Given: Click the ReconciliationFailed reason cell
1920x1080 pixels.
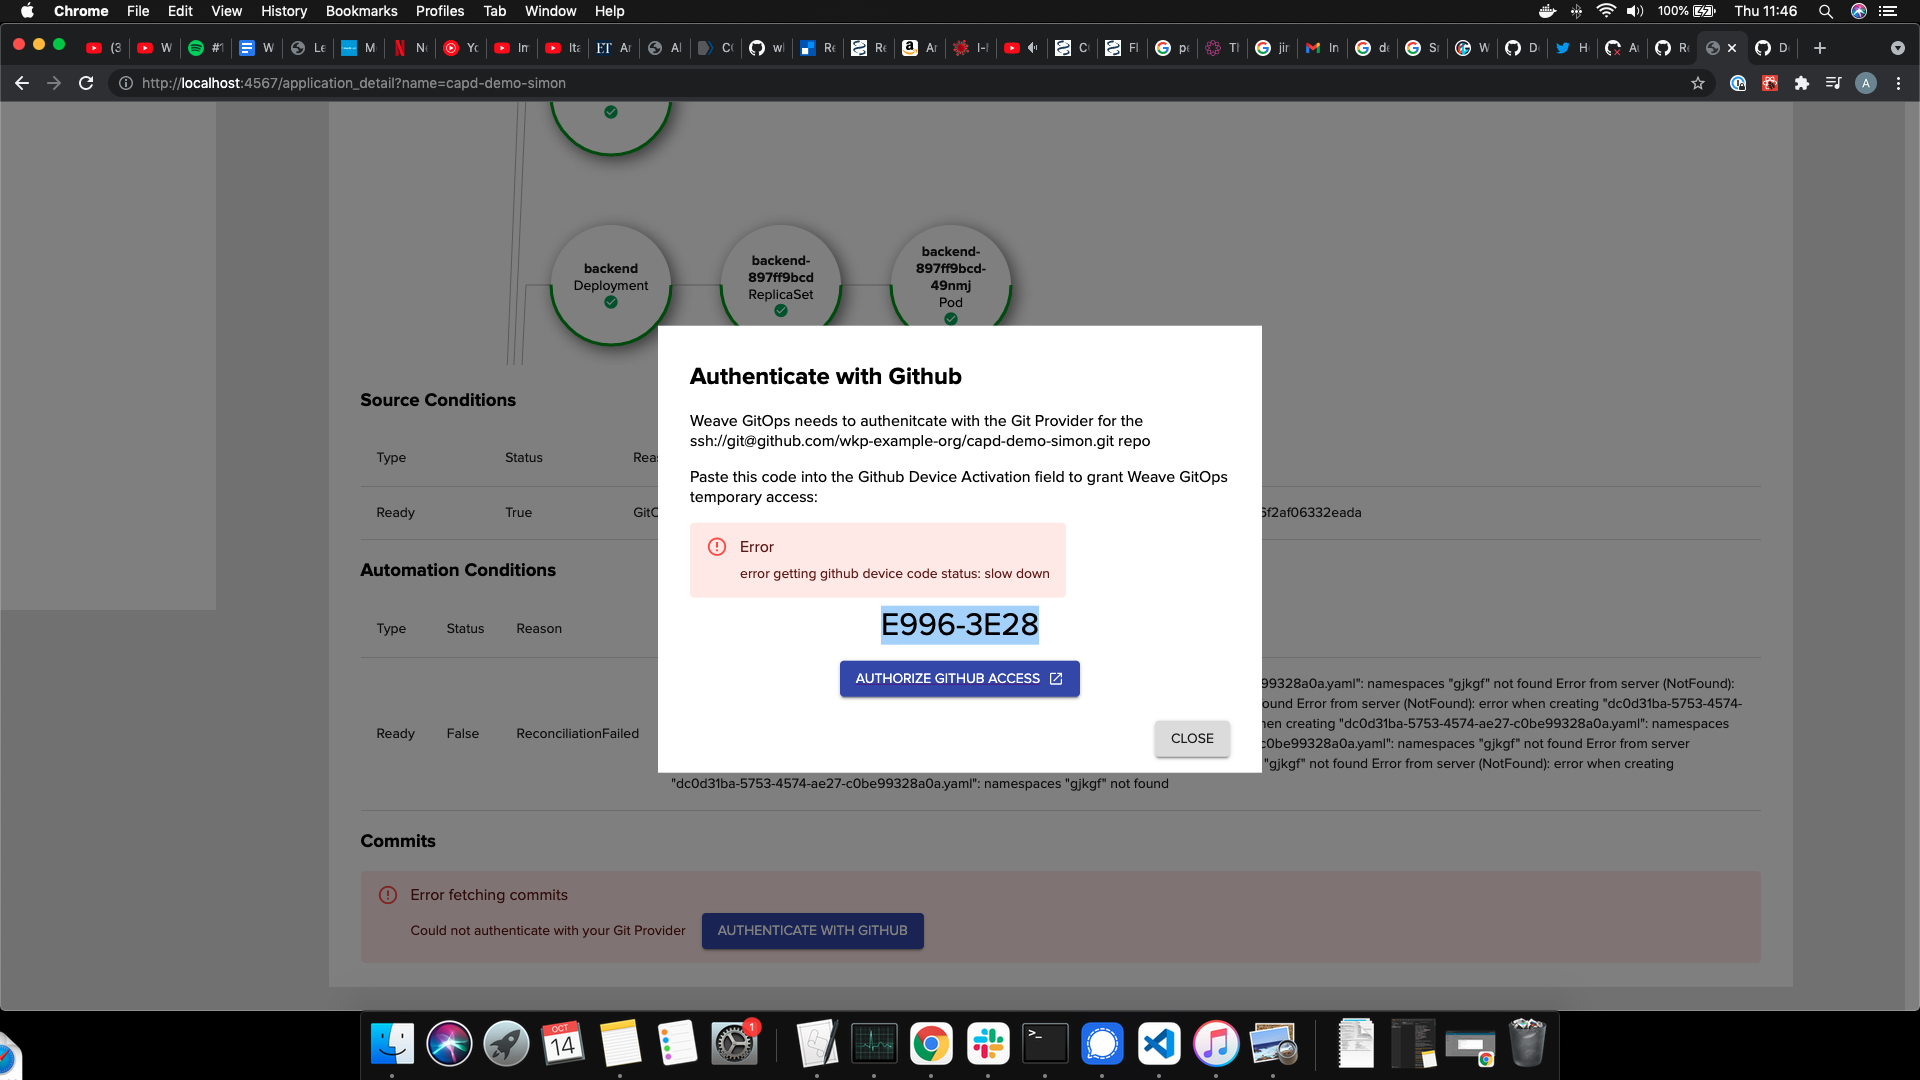Looking at the screenshot, I should coord(577,733).
